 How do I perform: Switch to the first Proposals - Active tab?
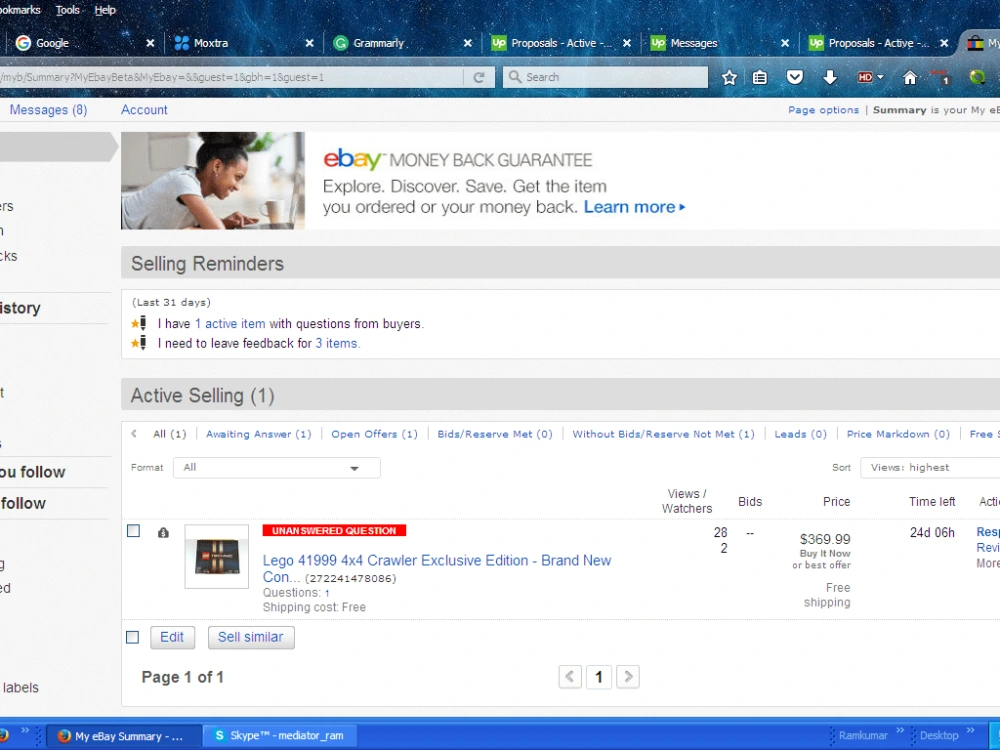point(559,43)
